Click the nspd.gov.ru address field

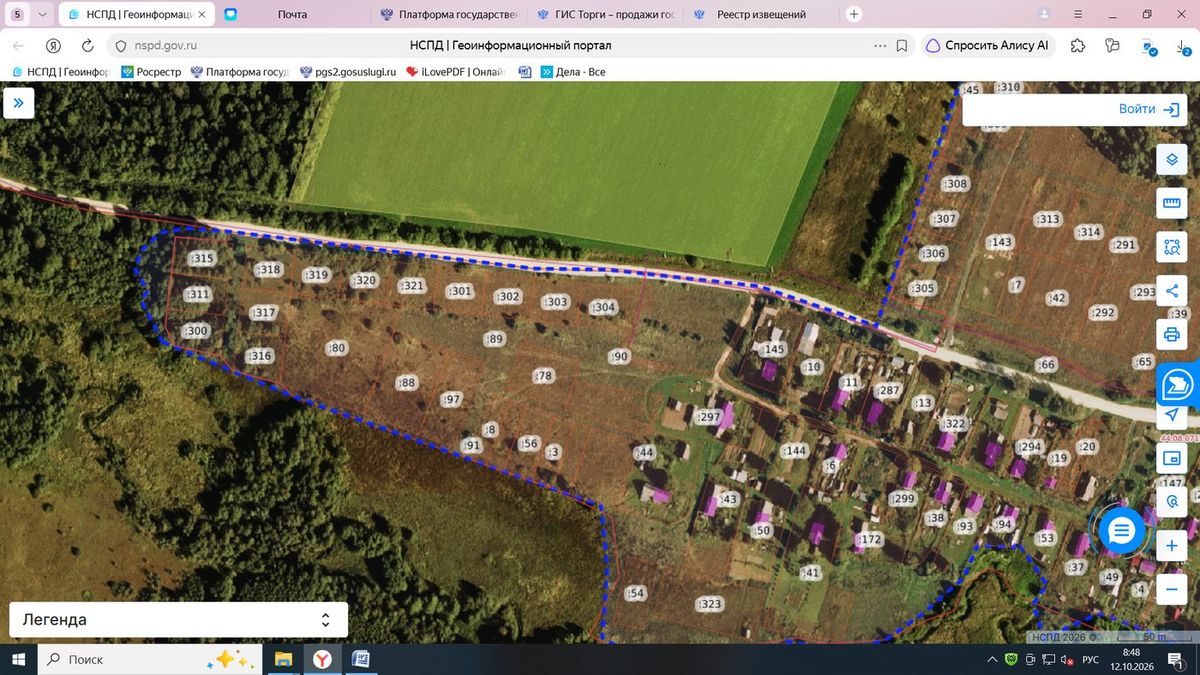(164, 45)
